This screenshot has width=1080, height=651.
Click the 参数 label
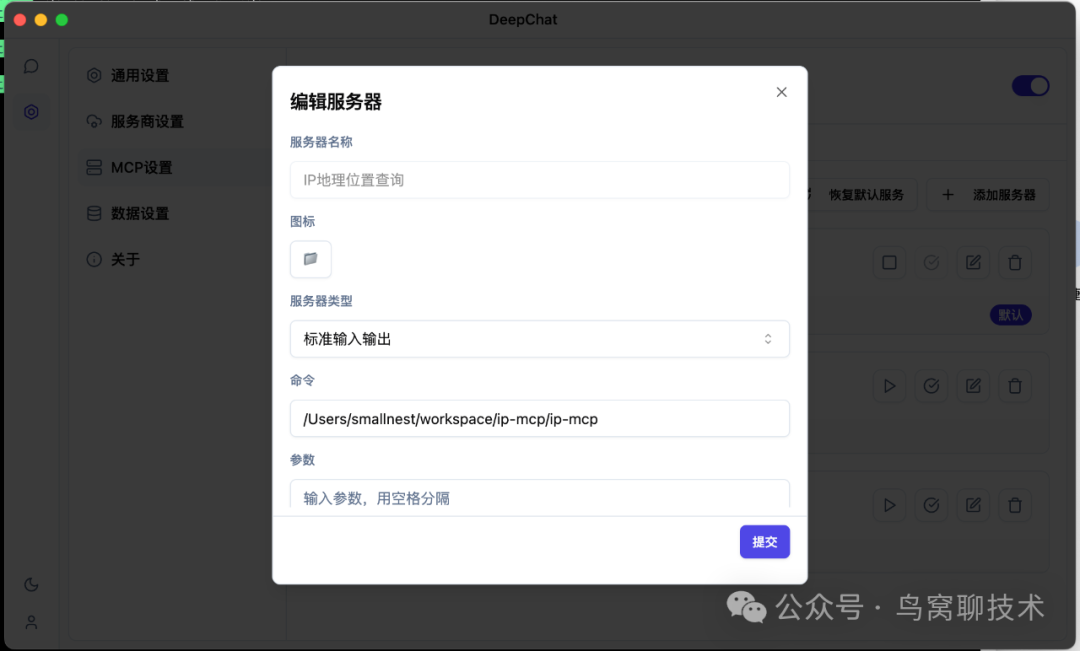(302, 459)
